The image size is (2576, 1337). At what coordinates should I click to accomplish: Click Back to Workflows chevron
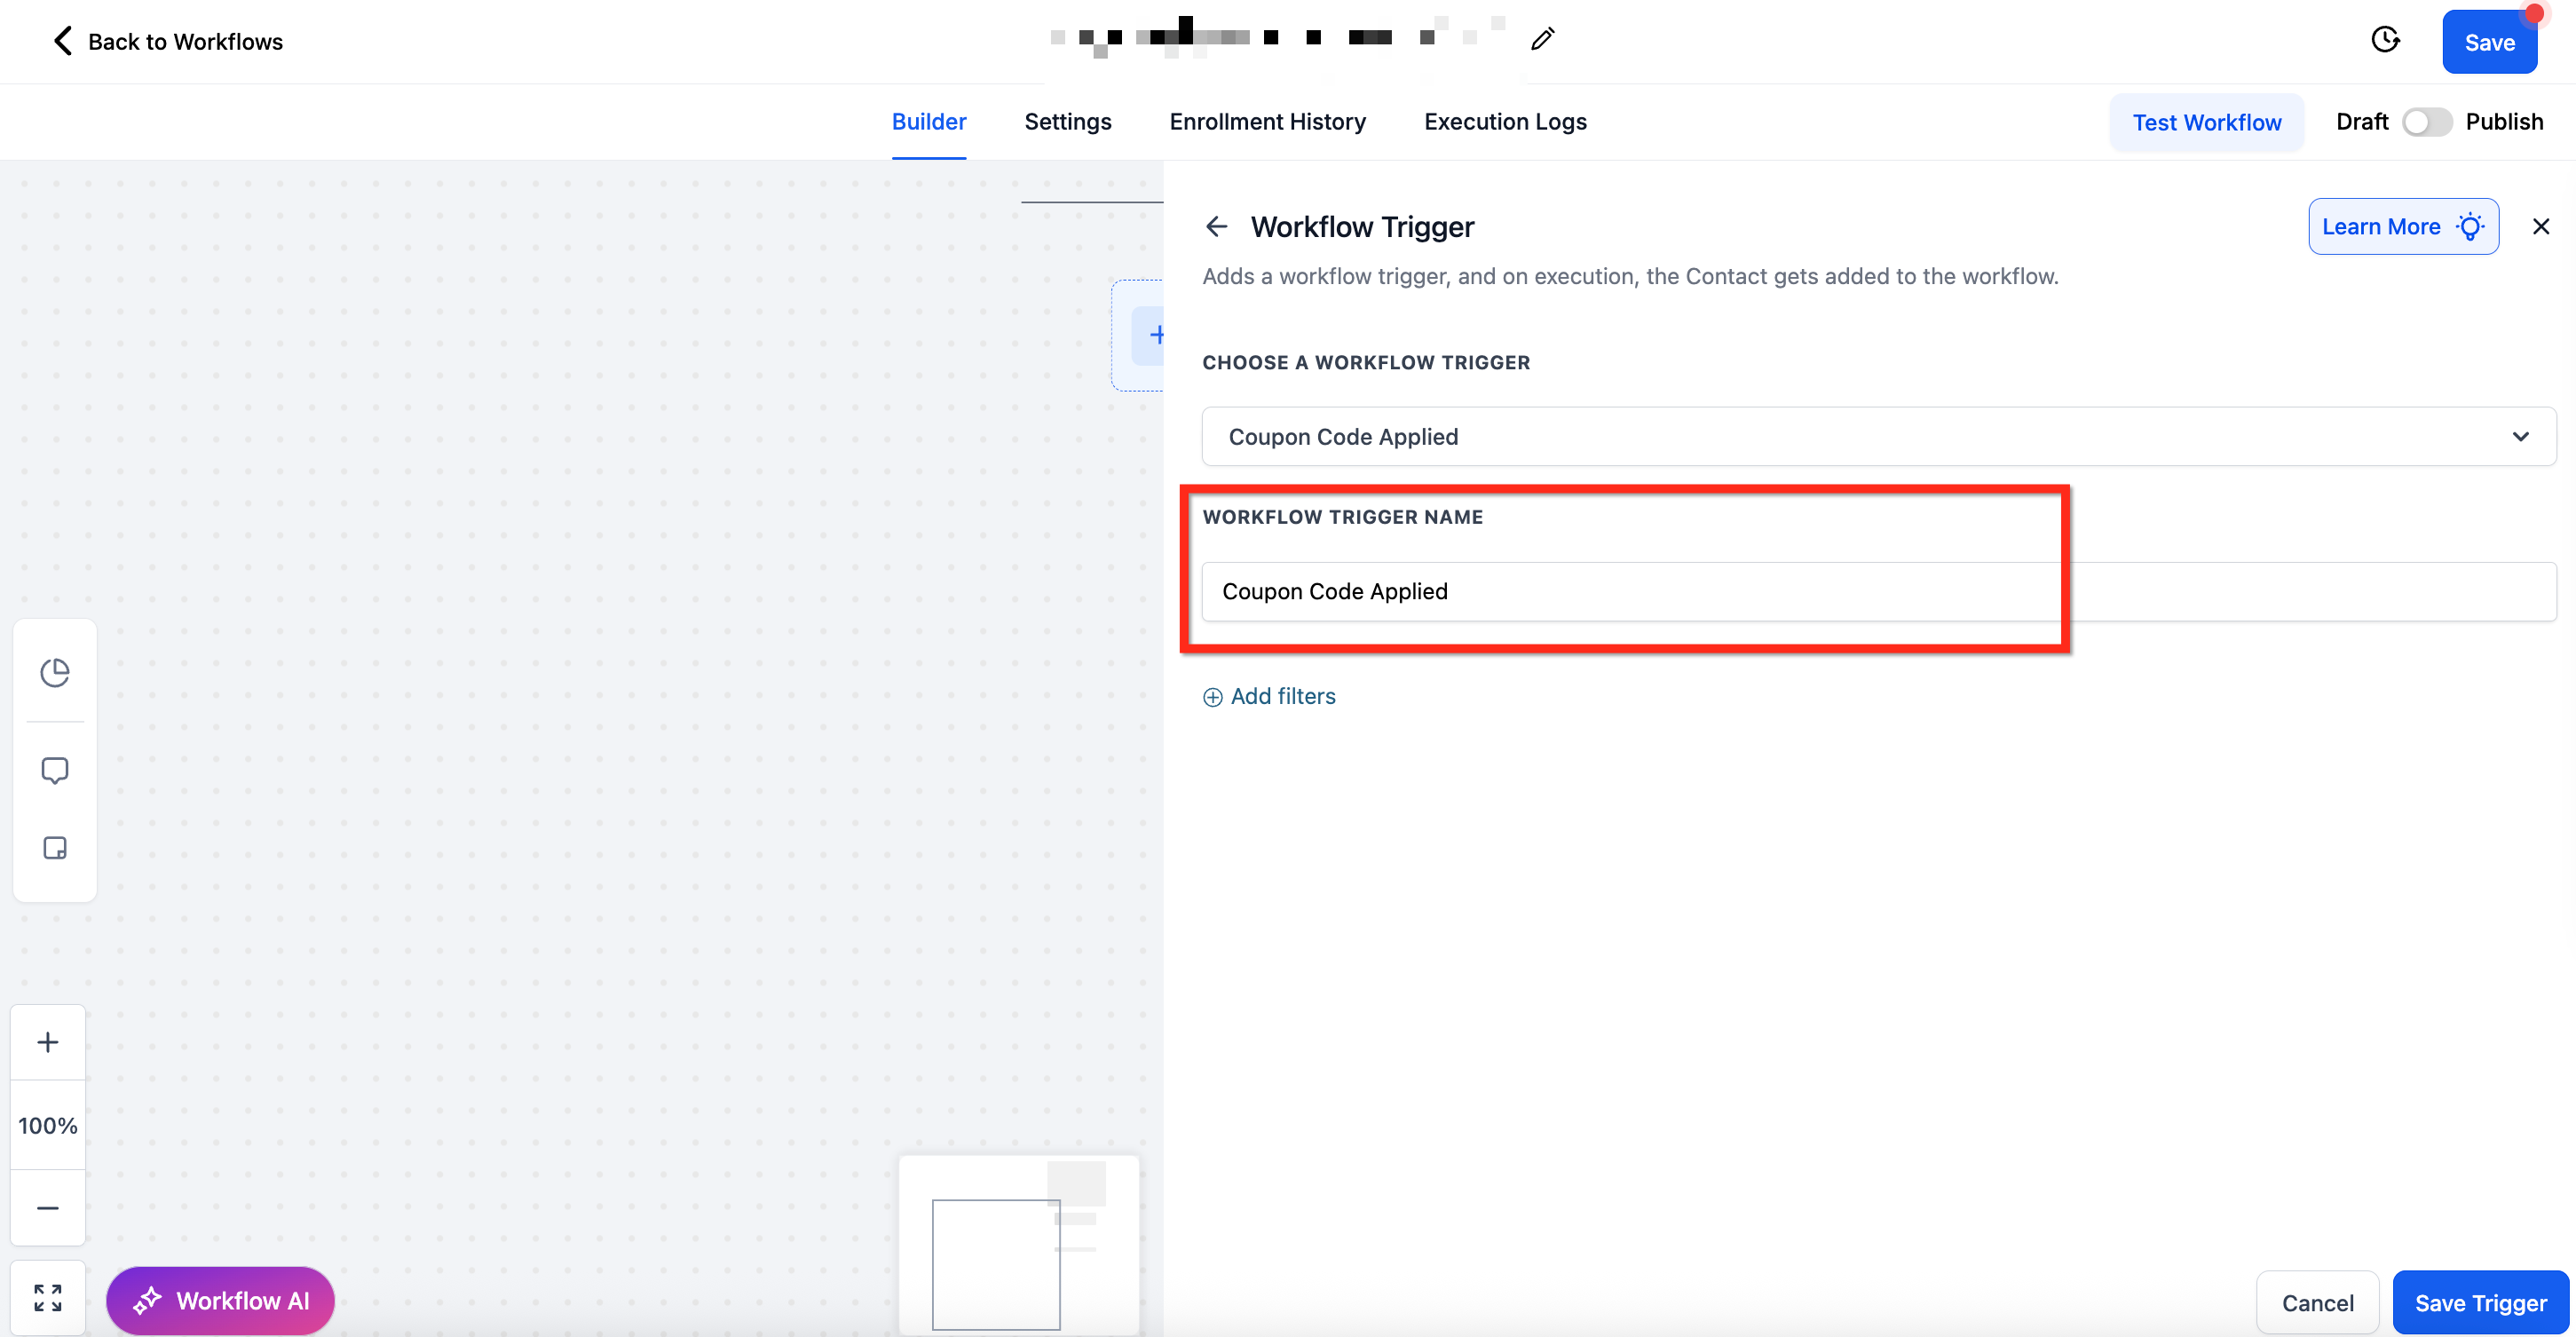(x=62, y=41)
